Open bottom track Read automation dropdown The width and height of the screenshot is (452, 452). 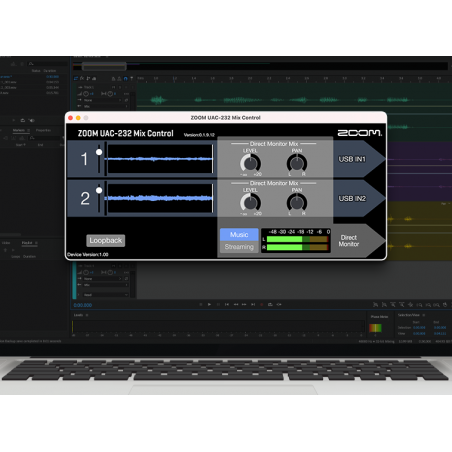105,295
